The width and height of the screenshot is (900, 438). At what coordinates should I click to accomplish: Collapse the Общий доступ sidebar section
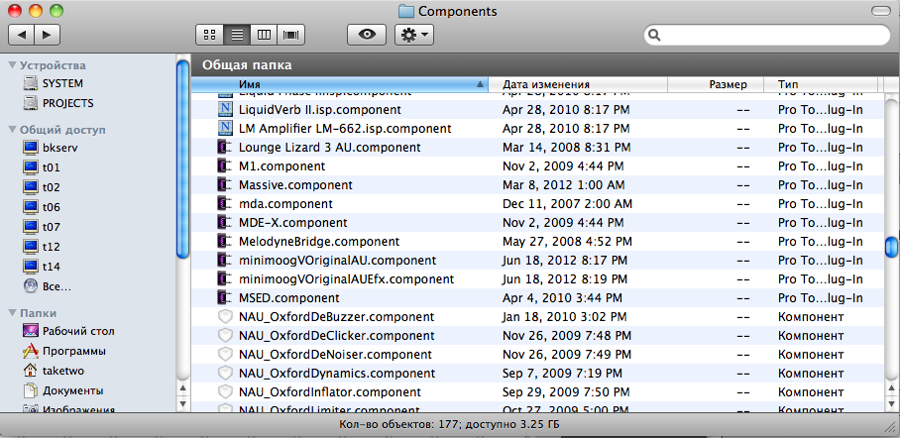[x=13, y=130]
